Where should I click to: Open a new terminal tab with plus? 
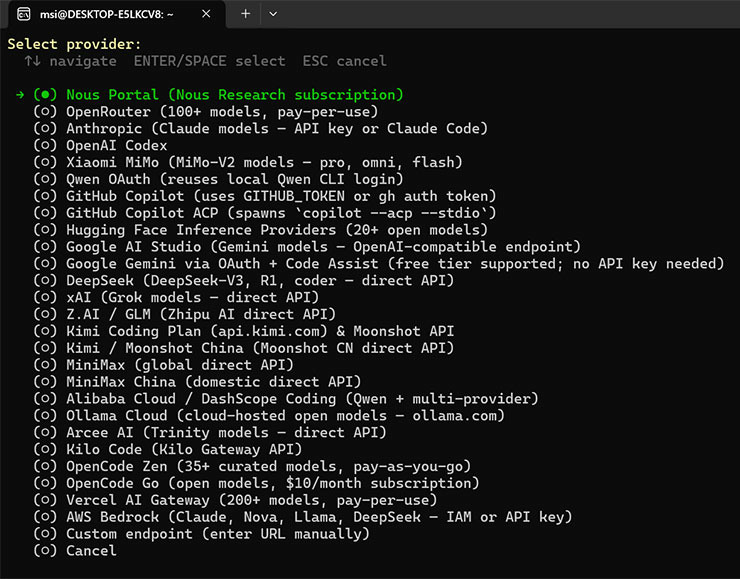tap(245, 14)
